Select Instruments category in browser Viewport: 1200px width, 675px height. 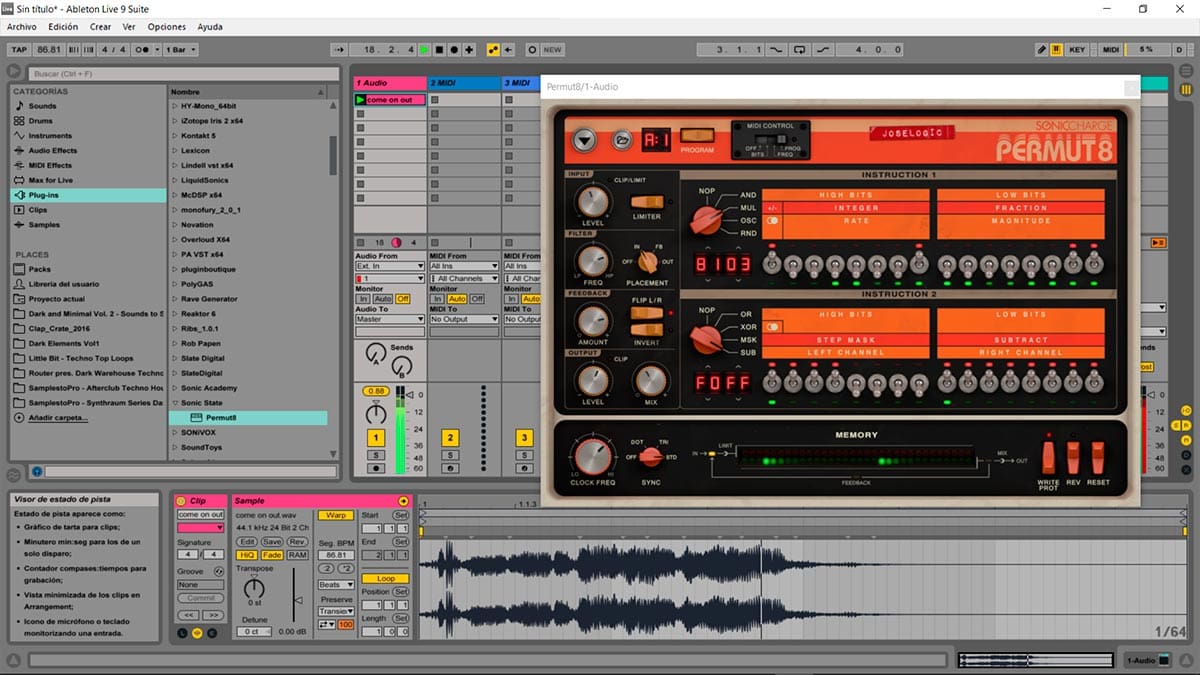[88, 136]
